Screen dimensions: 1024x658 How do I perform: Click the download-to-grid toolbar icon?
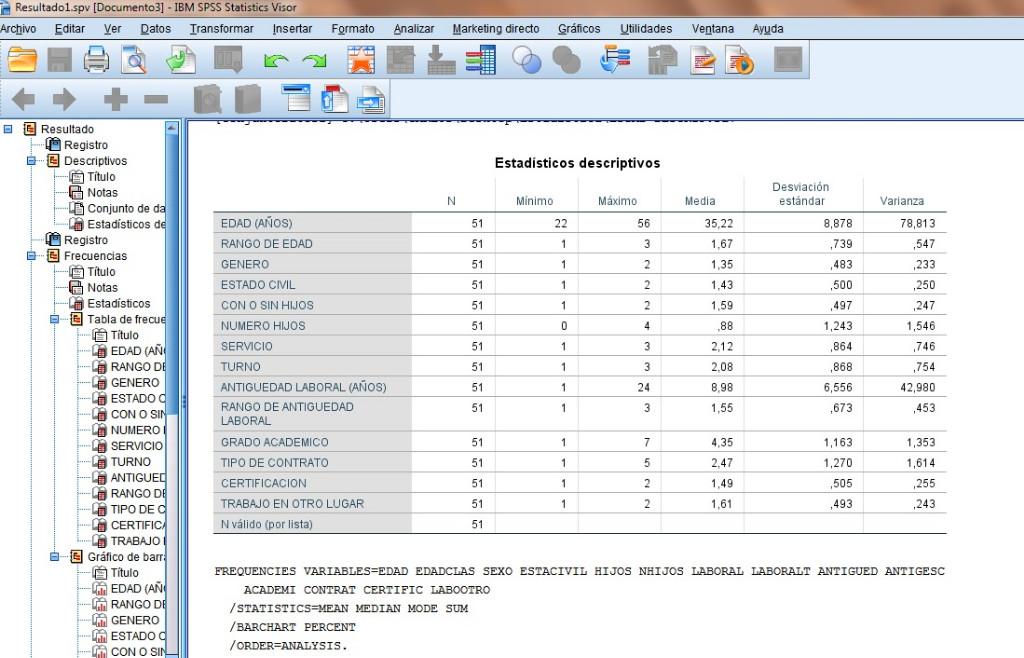coord(441,60)
